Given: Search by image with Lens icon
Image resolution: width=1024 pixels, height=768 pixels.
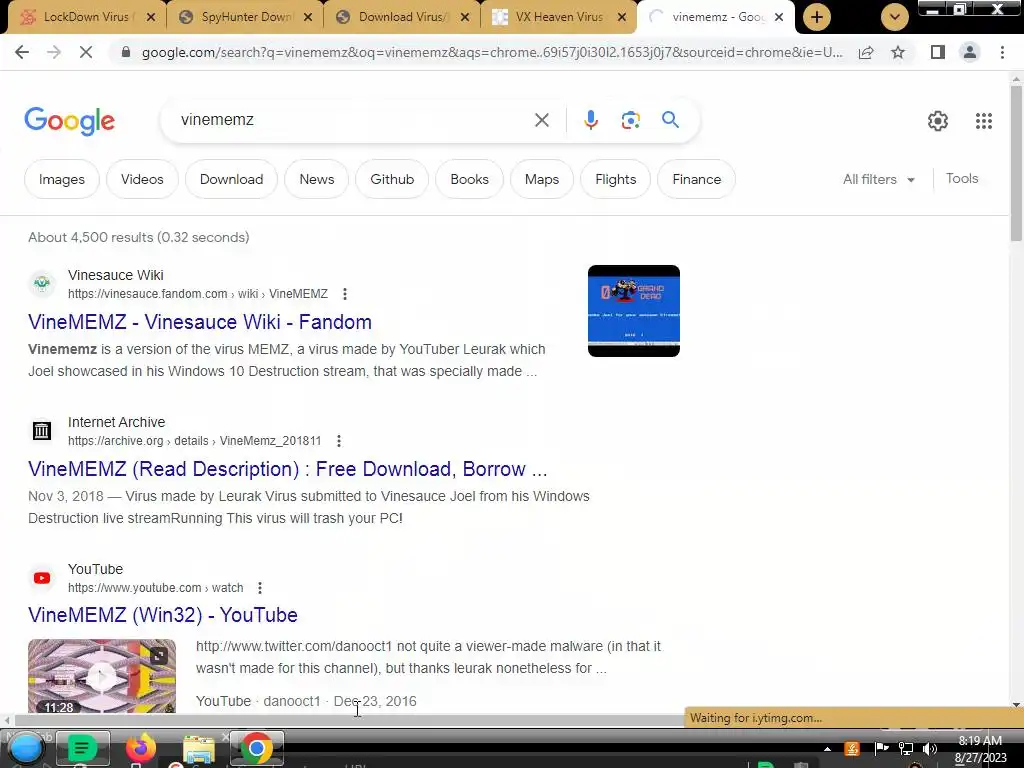Looking at the screenshot, I should [x=630, y=120].
